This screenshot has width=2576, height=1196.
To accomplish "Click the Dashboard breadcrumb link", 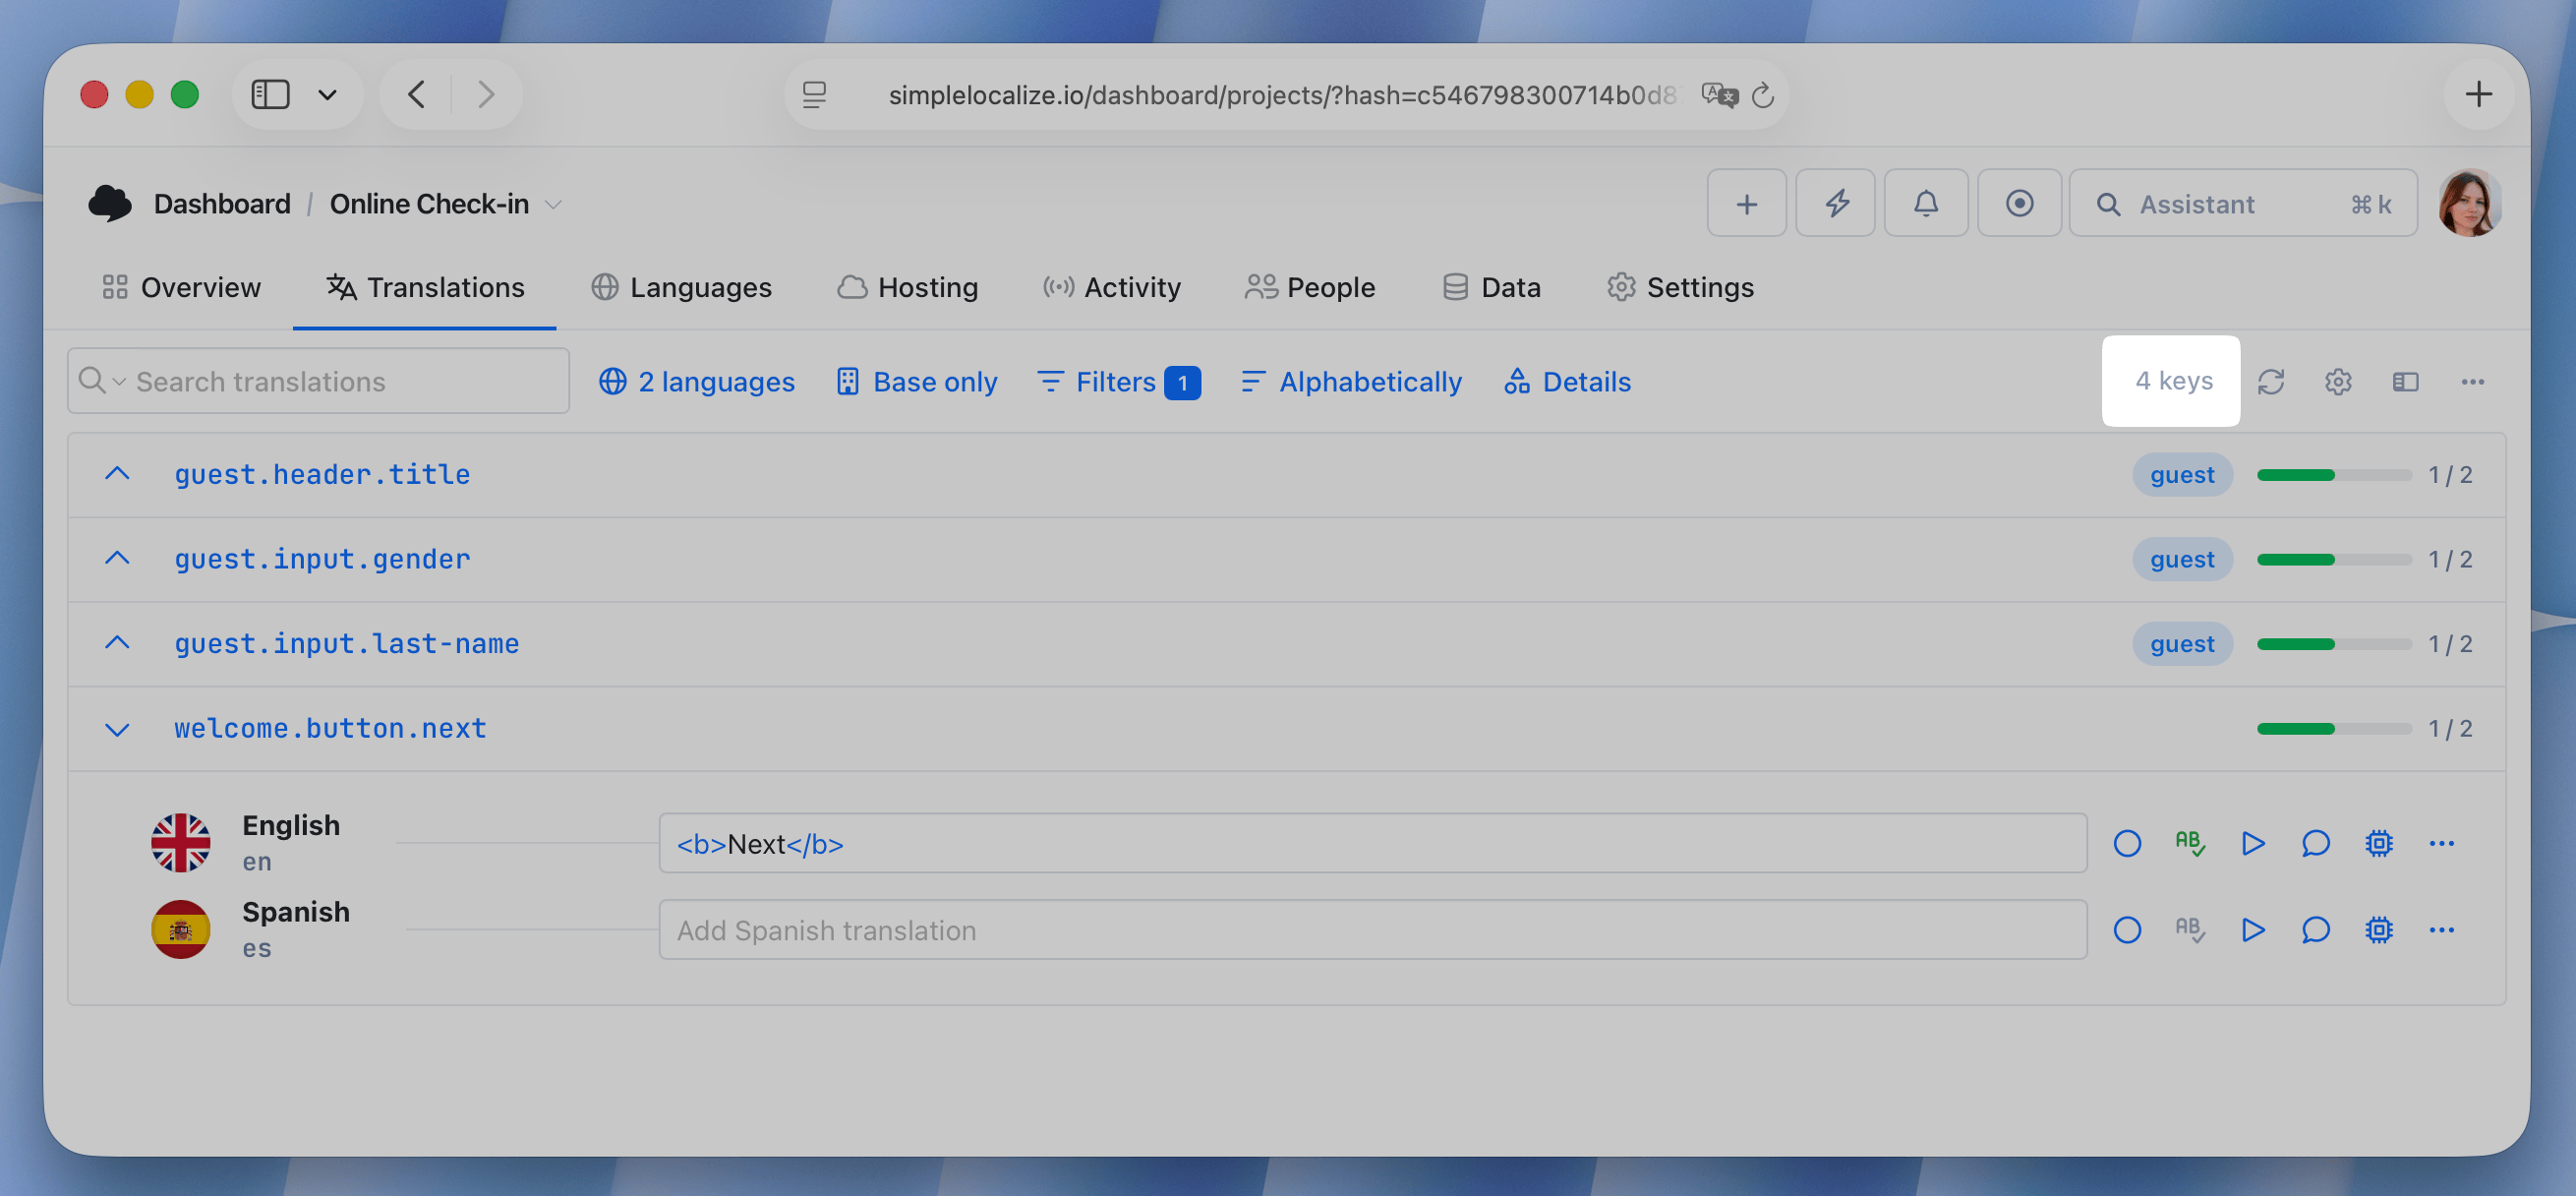I will pyautogui.click(x=222, y=204).
